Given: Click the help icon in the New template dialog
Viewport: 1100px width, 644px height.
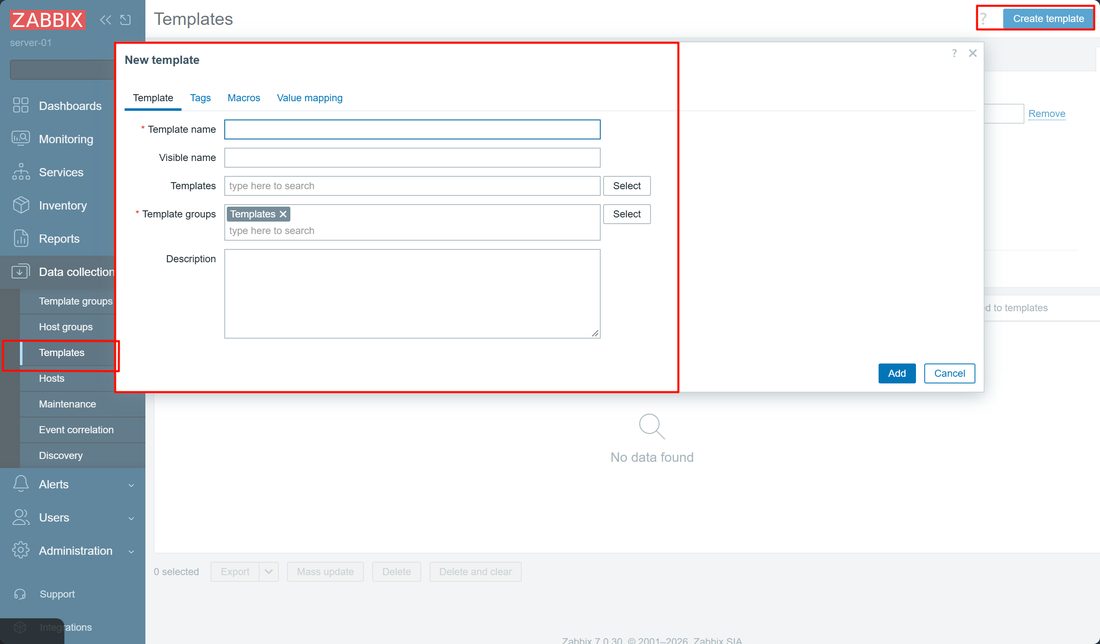Looking at the screenshot, I should coord(954,53).
